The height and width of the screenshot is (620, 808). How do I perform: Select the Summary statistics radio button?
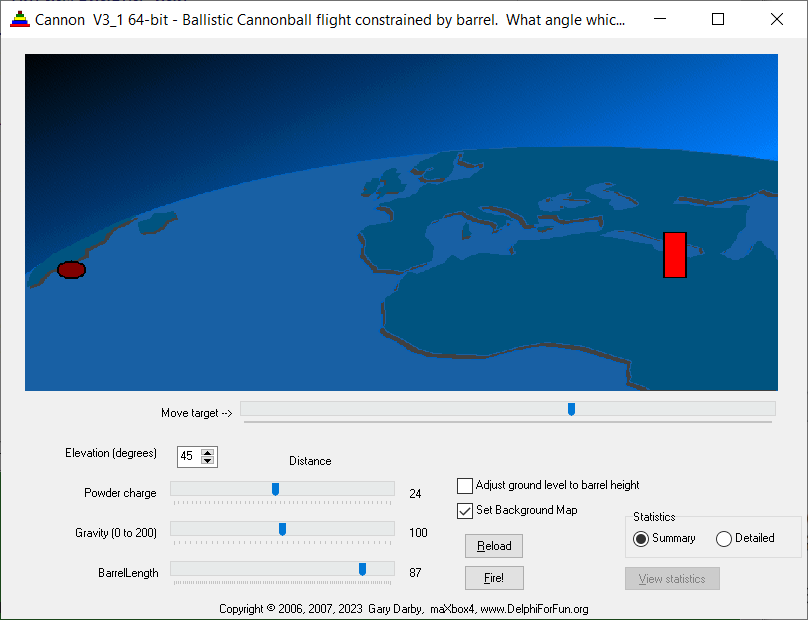(641, 539)
